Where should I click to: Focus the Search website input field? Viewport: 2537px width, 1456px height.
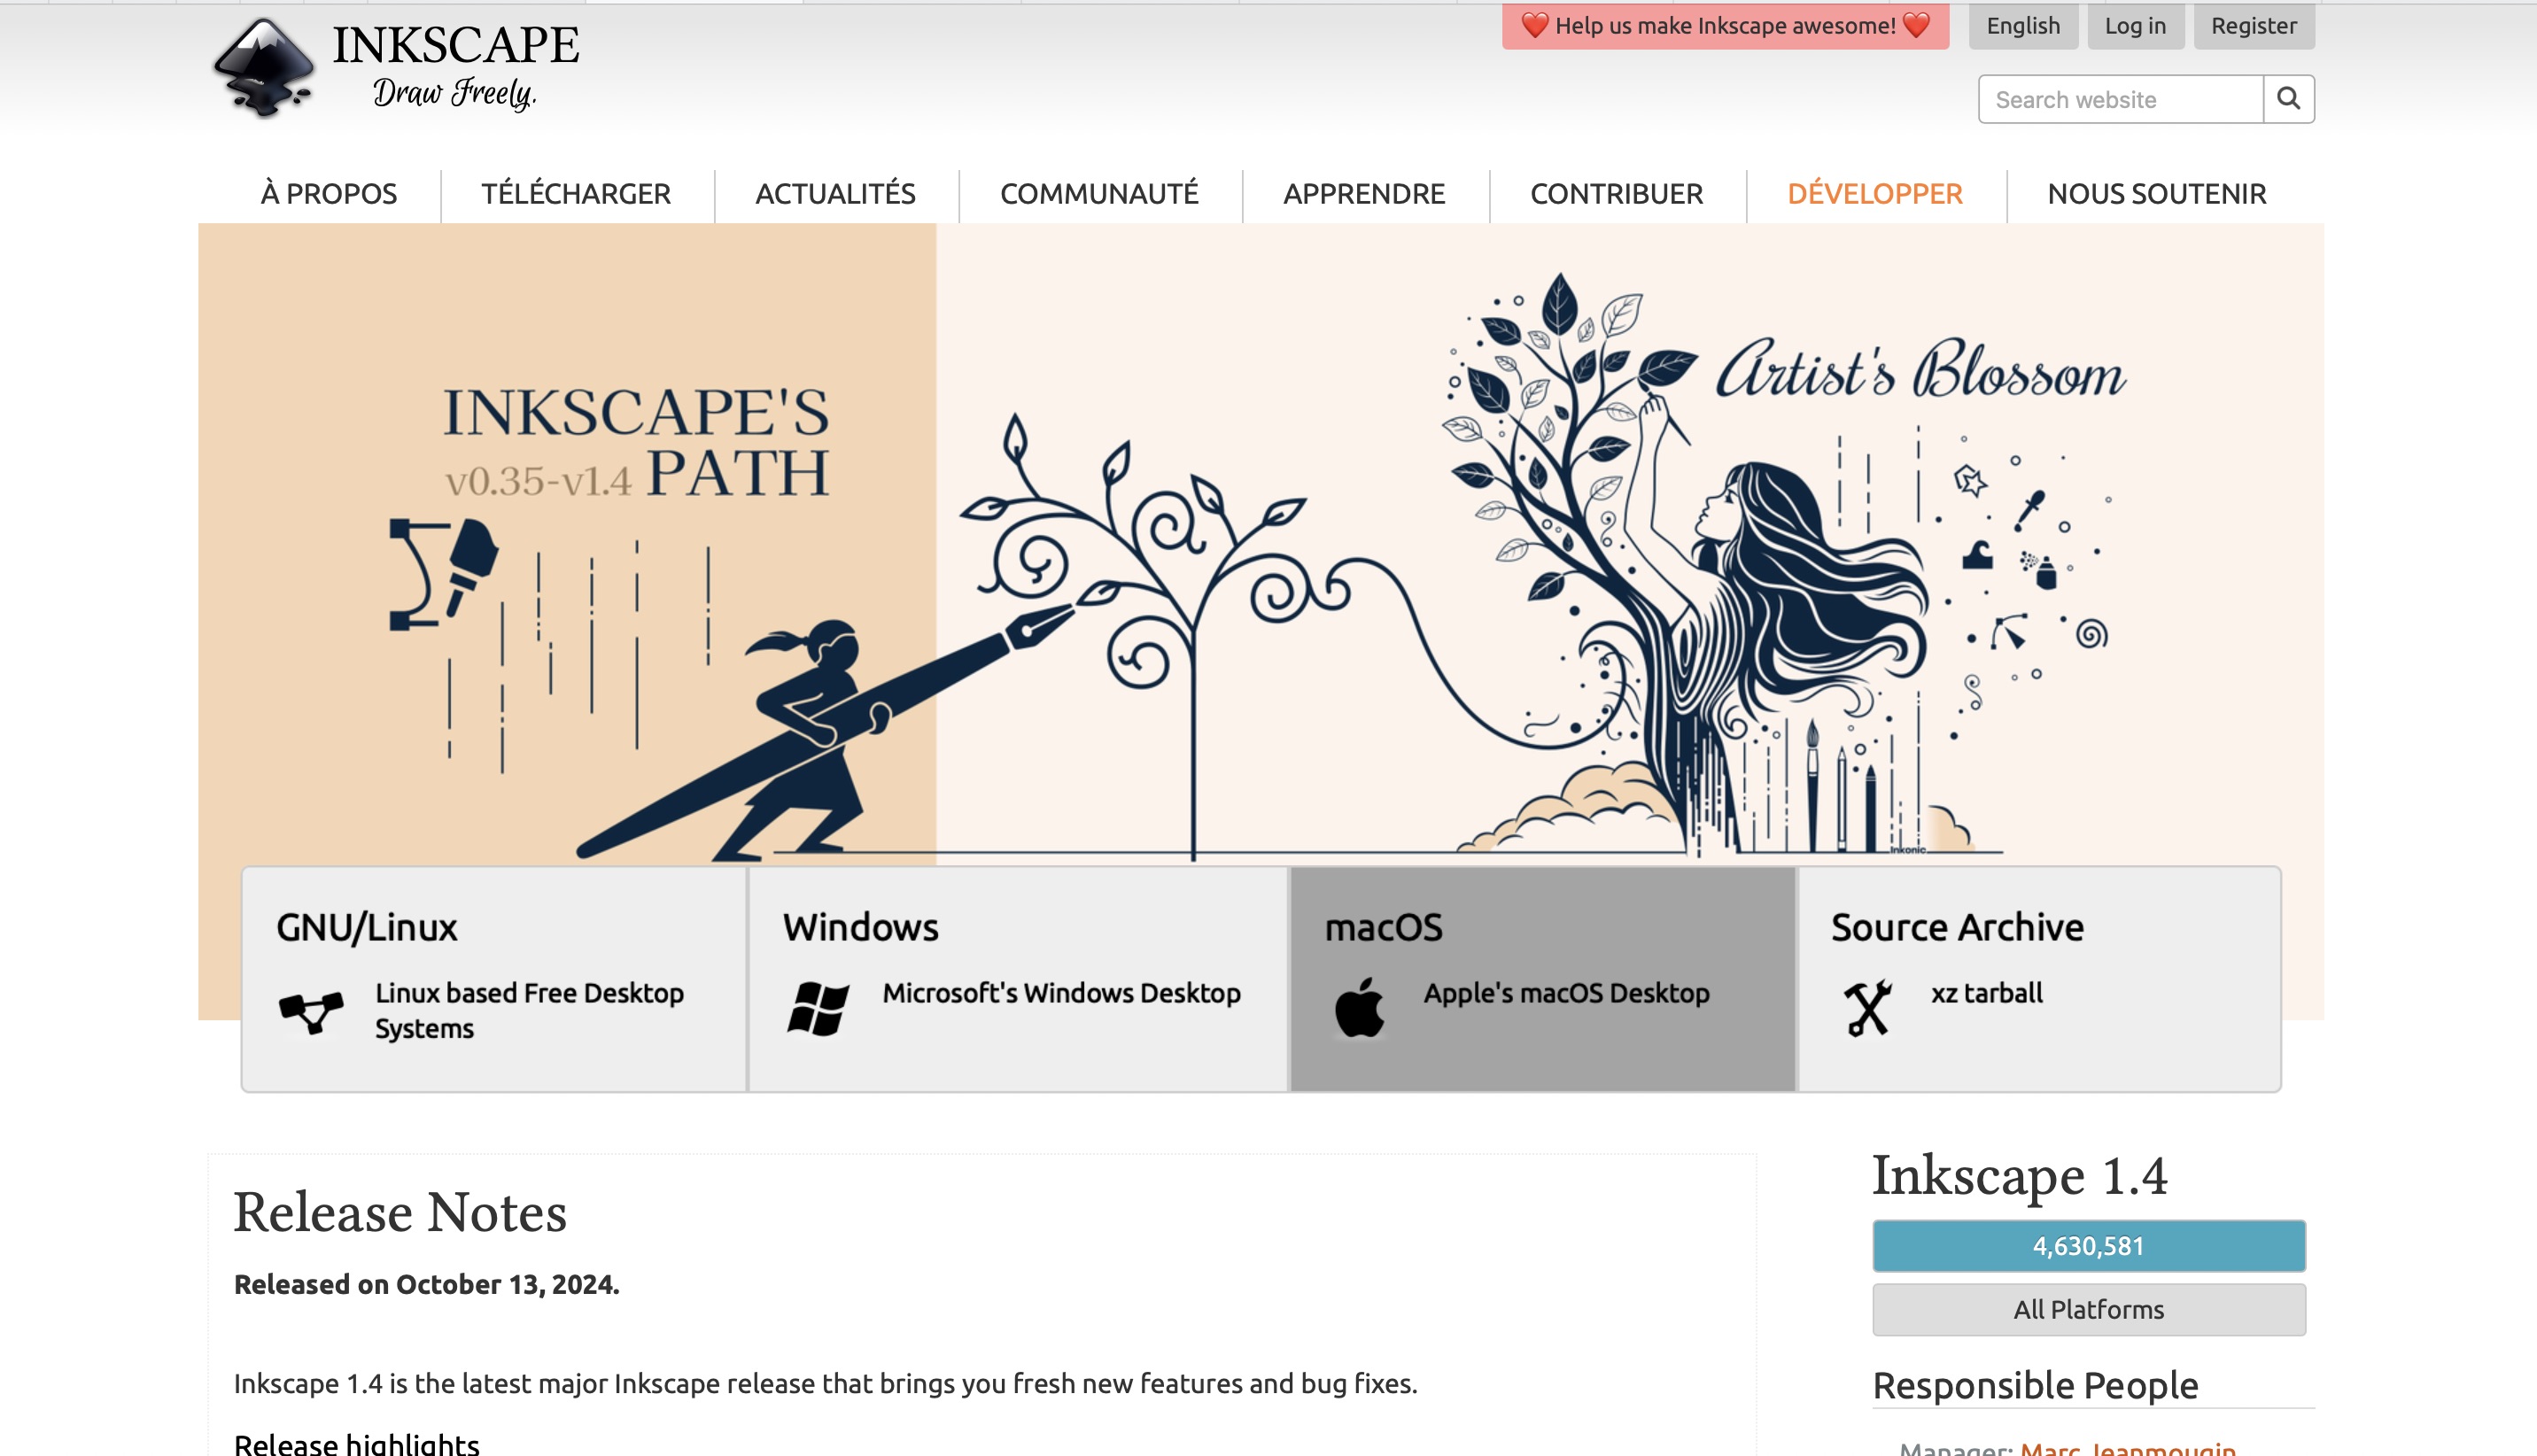point(2120,100)
